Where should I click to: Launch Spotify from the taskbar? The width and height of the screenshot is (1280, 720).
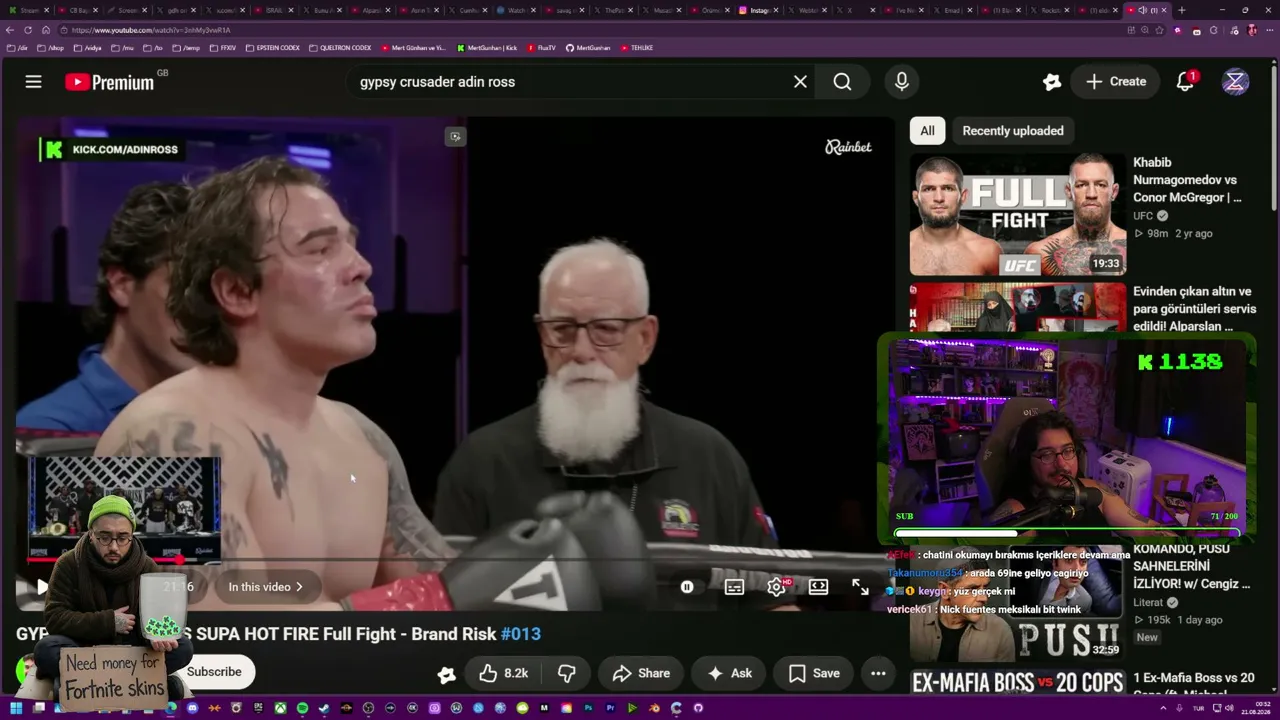(302, 708)
